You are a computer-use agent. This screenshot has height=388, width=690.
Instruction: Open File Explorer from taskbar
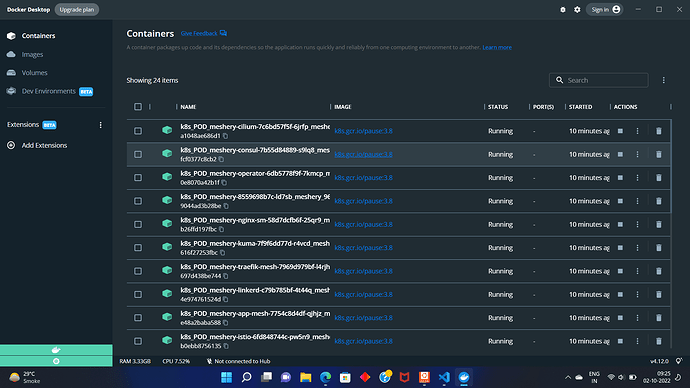305,377
